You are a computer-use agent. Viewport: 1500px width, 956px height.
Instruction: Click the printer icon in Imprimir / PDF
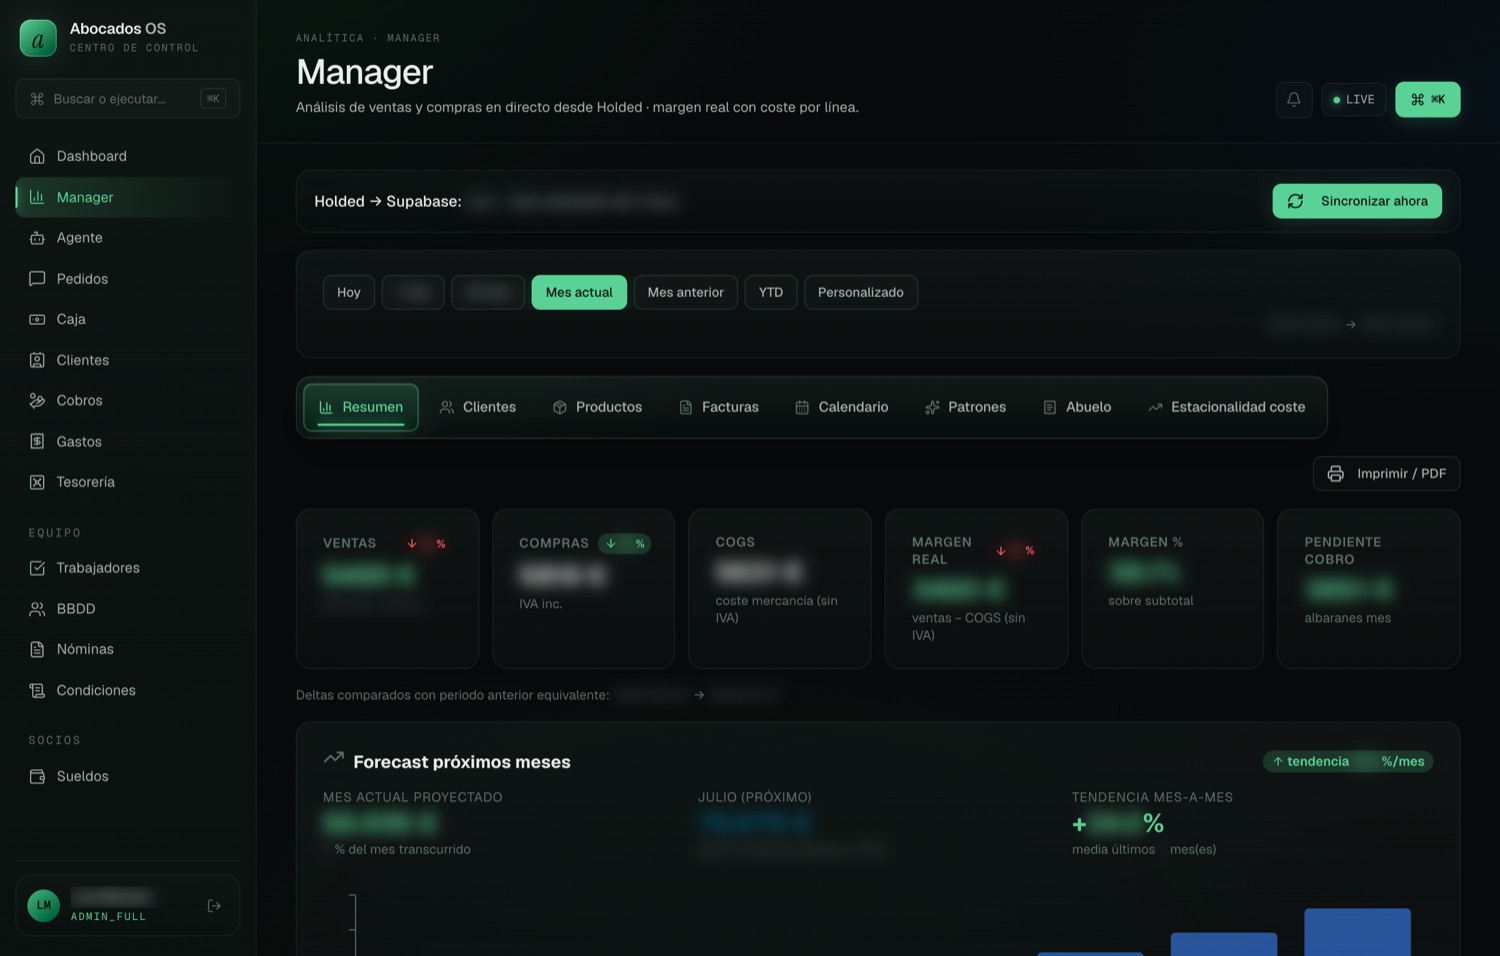[x=1336, y=474]
